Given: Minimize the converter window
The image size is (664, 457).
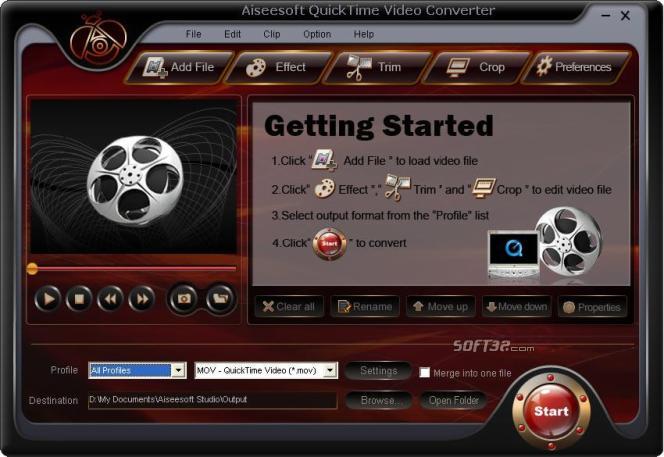Looking at the screenshot, I should point(606,16).
